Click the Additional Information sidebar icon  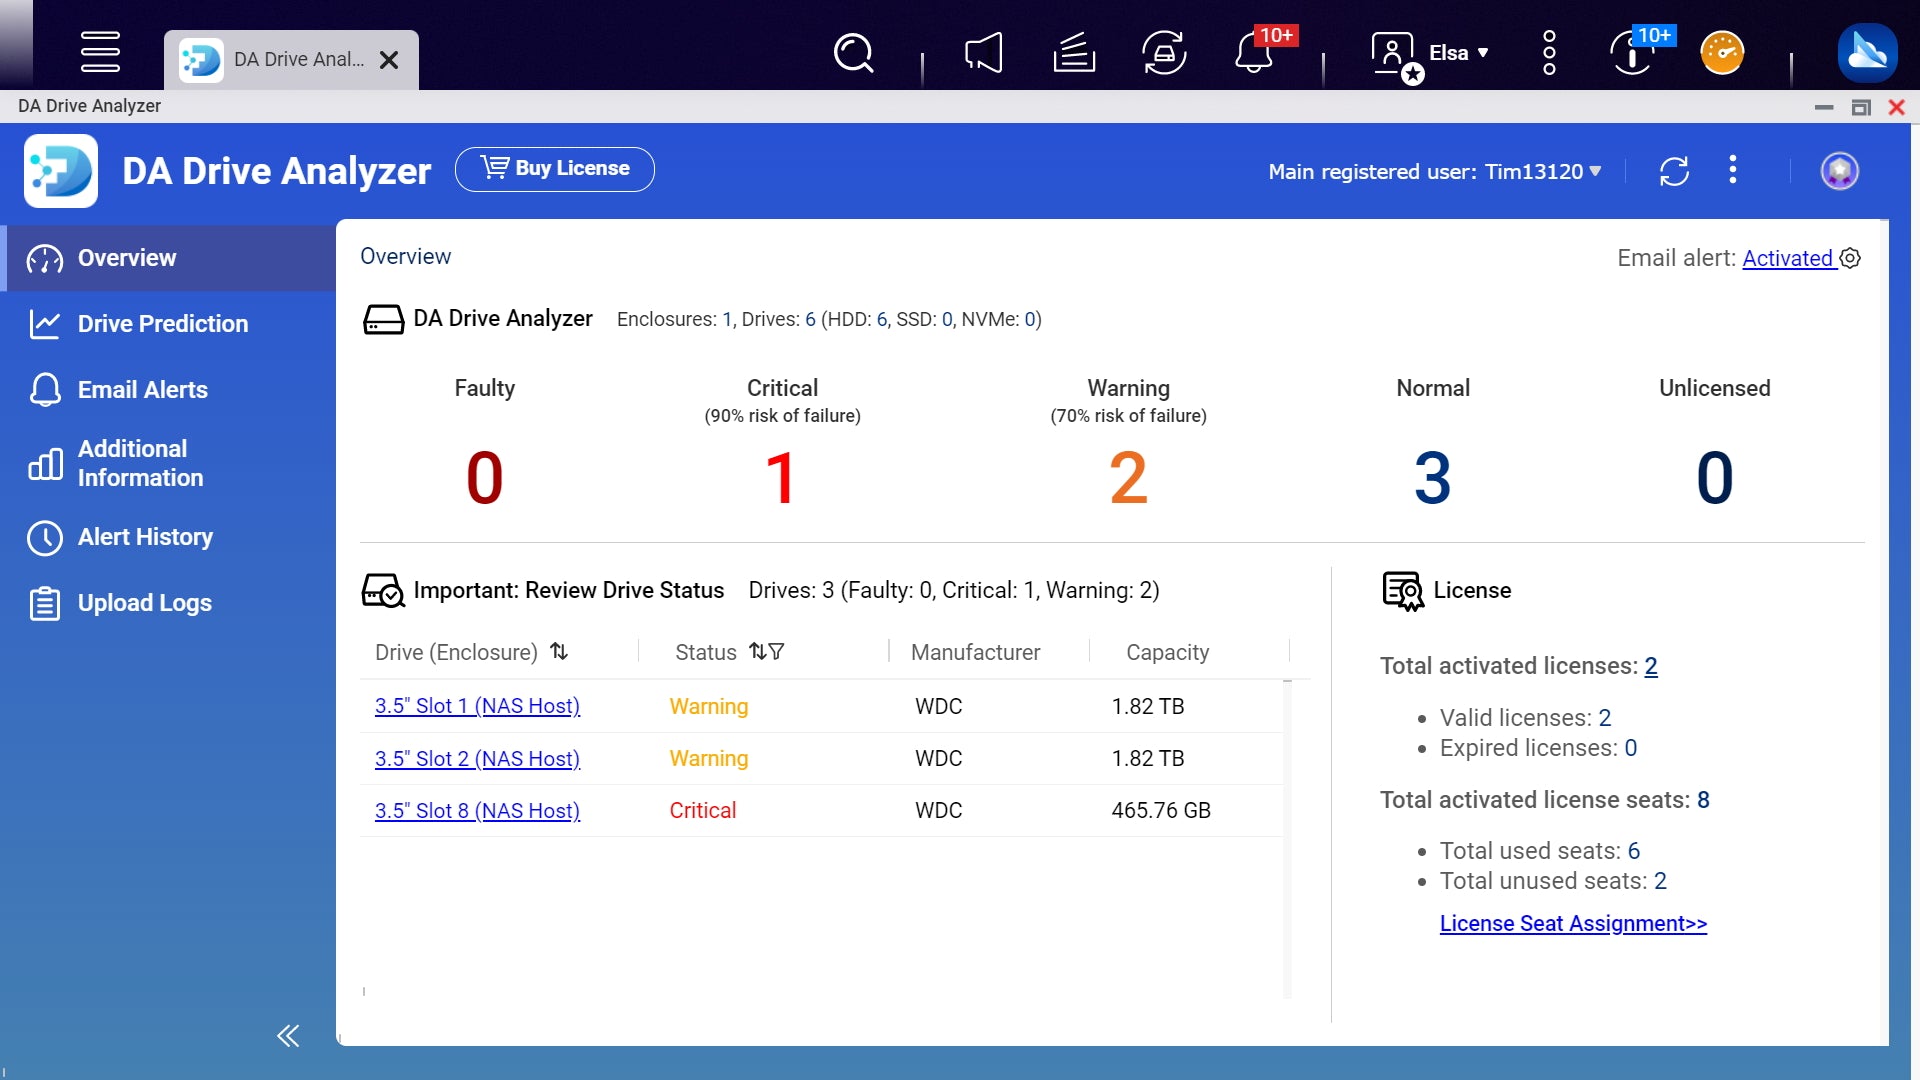[x=44, y=463]
